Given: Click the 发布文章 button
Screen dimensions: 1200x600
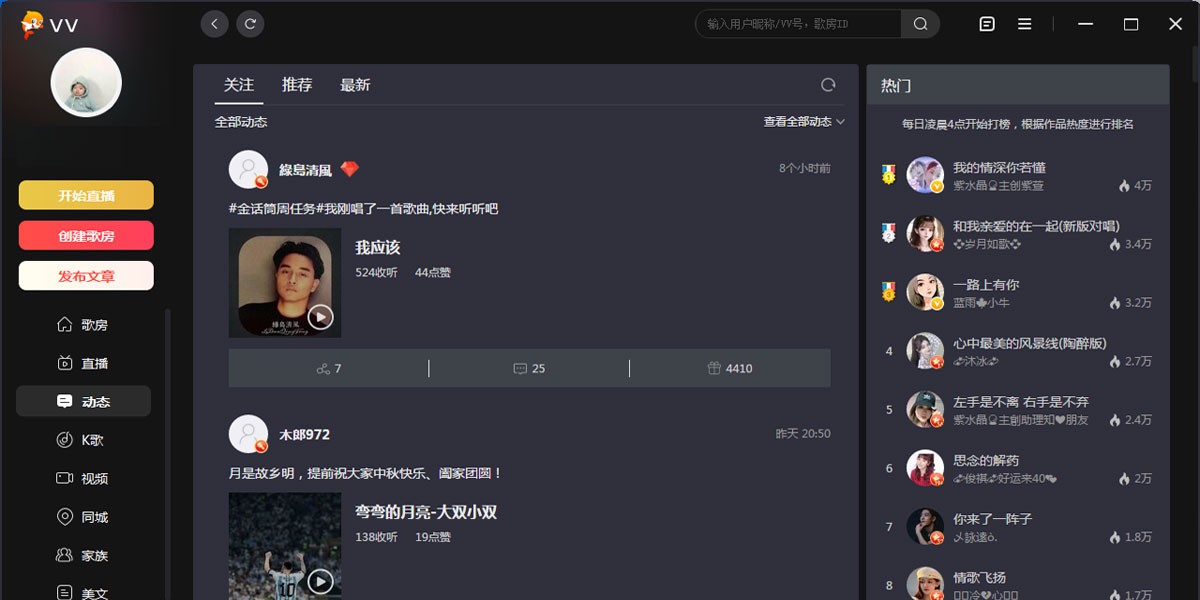Looking at the screenshot, I should coord(86,276).
